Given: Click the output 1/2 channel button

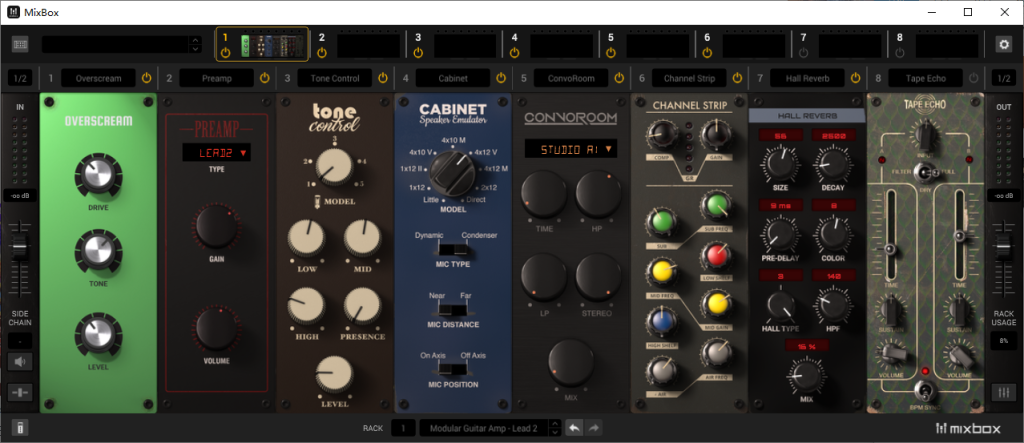Looking at the screenshot, I should [1004, 78].
